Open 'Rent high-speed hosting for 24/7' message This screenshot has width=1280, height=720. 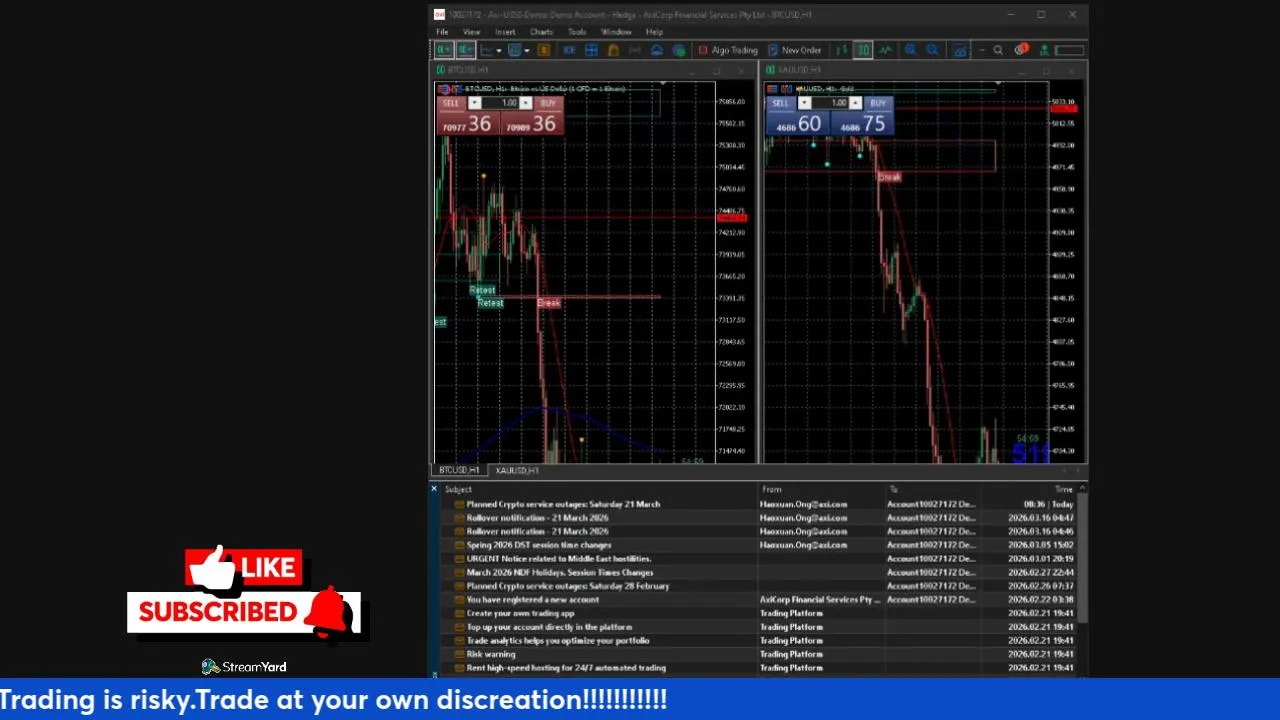566,668
